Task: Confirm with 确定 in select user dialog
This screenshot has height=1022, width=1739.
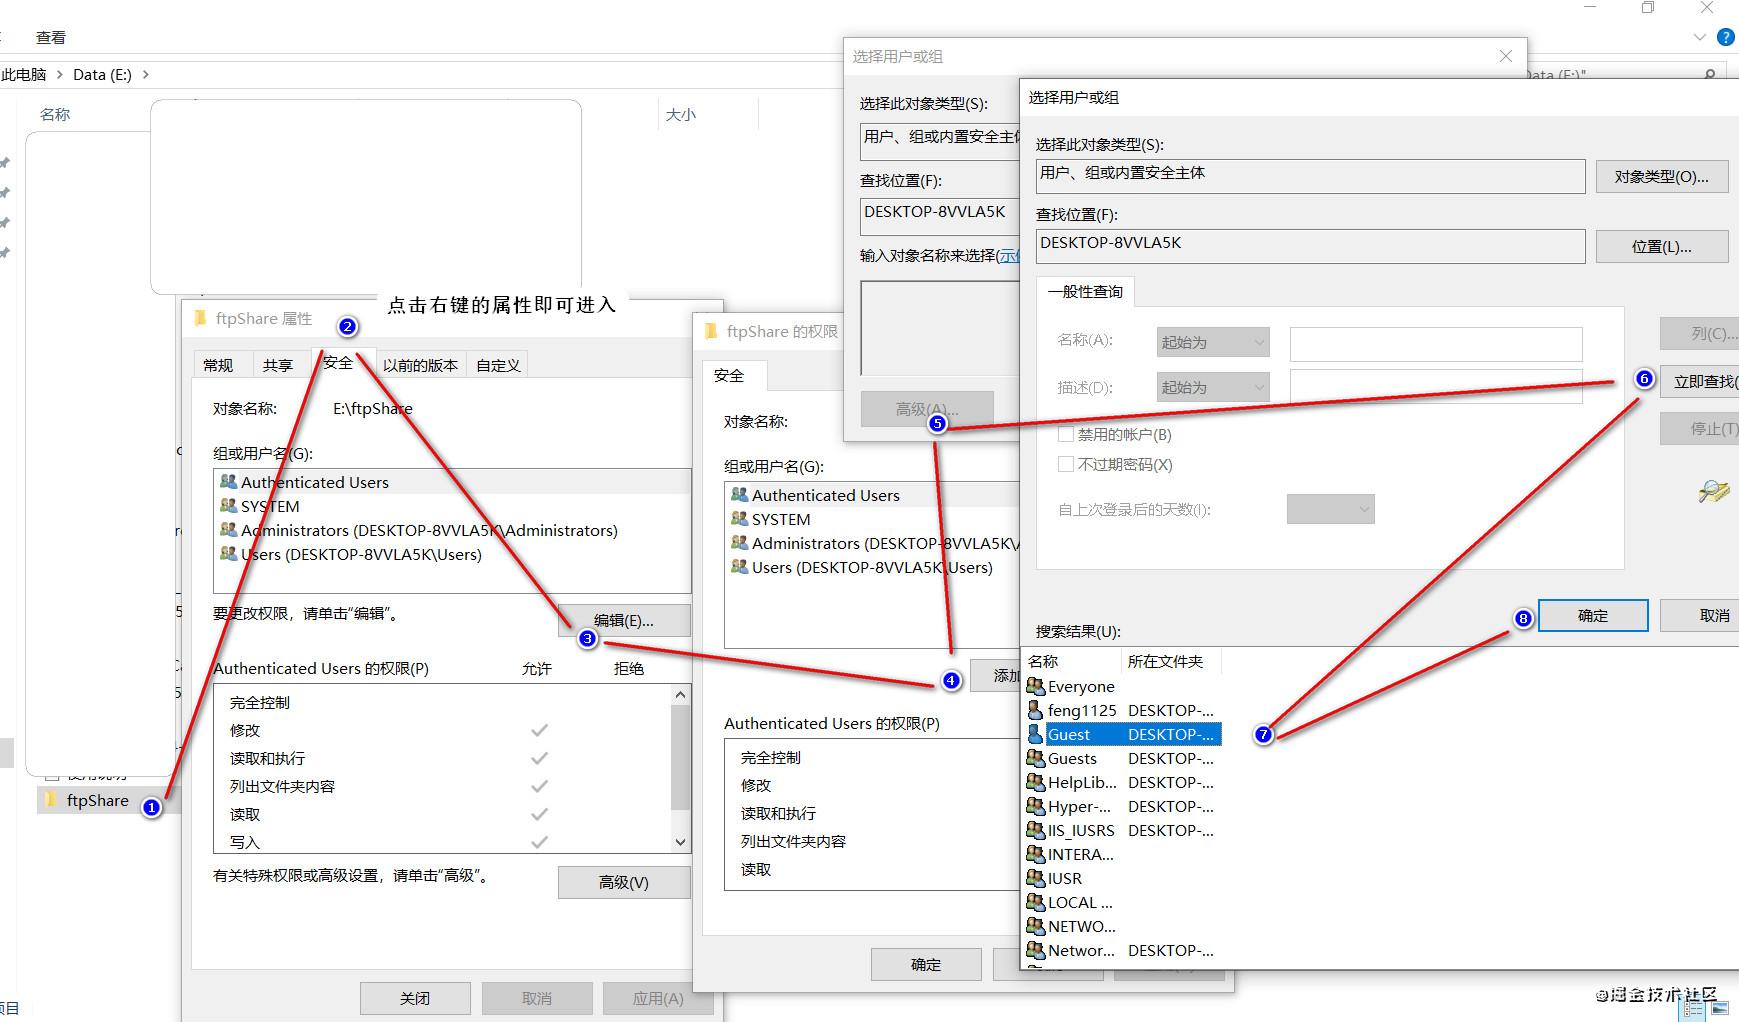Action: coord(1593,615)
